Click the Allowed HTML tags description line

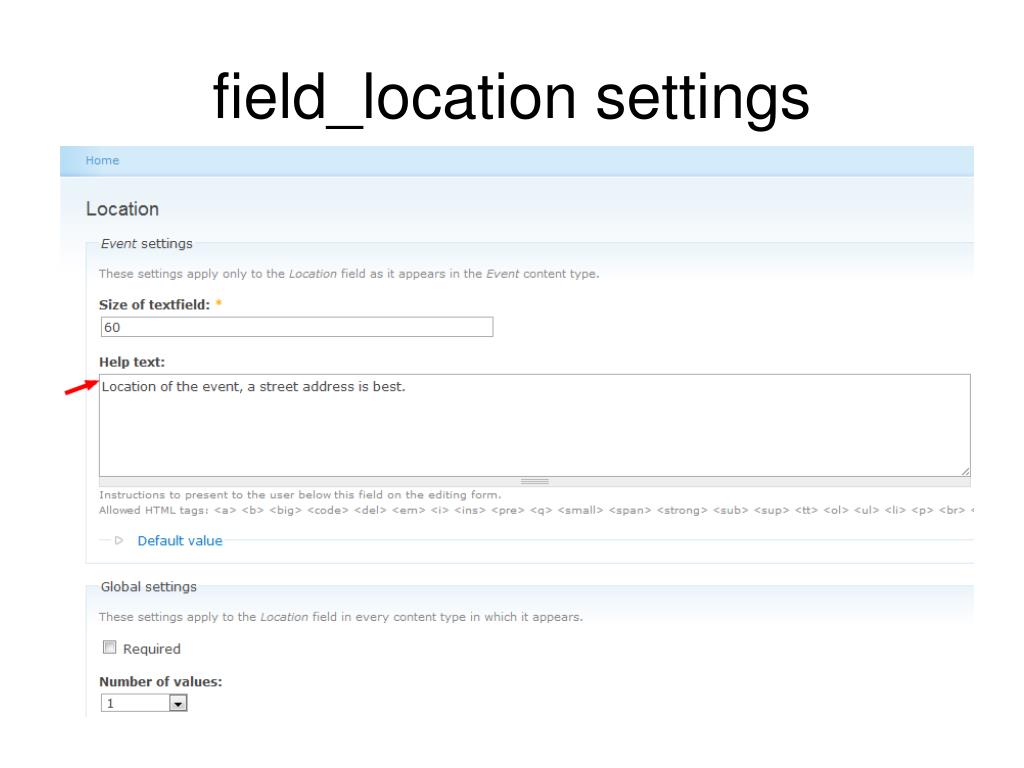(536, 510)
